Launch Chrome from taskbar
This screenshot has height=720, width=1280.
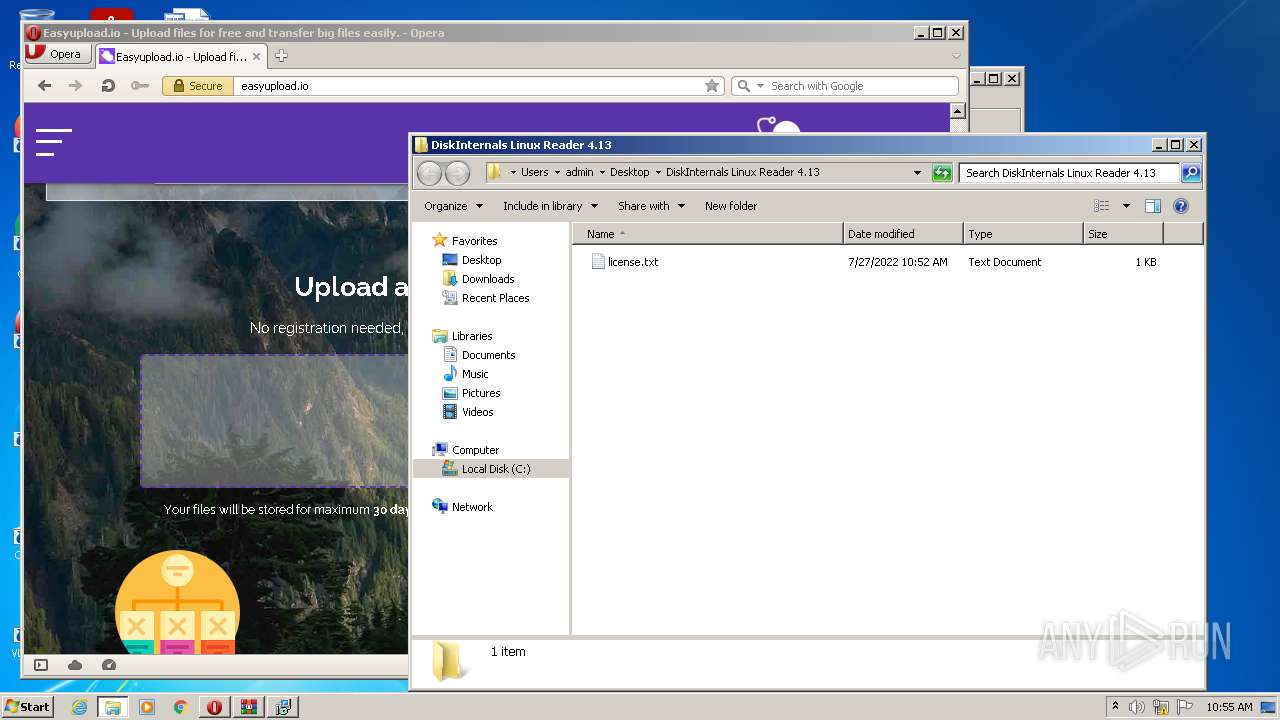click(x=181, y=707)
